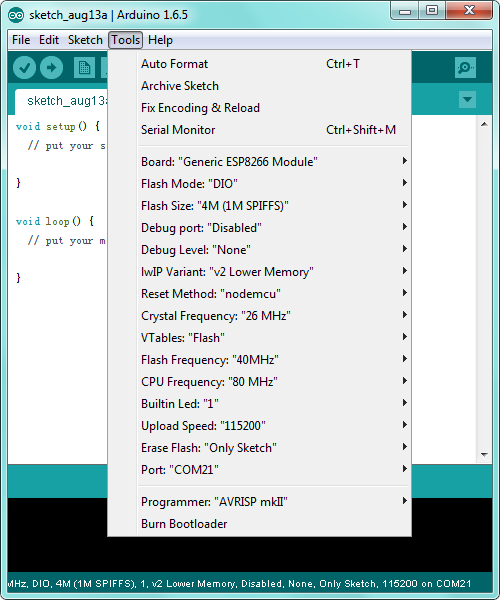Viewport: 500px width, 600px height.
Task: Expand Programmer "AVRISP mkII" submenu
Action: pos(259,502)
